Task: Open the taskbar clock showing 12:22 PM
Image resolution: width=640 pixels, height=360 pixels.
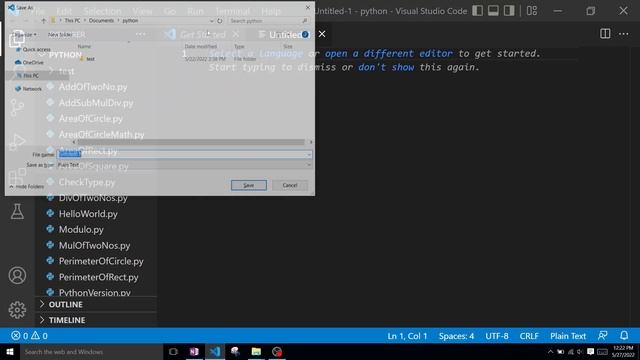Action: click(622, 351)
